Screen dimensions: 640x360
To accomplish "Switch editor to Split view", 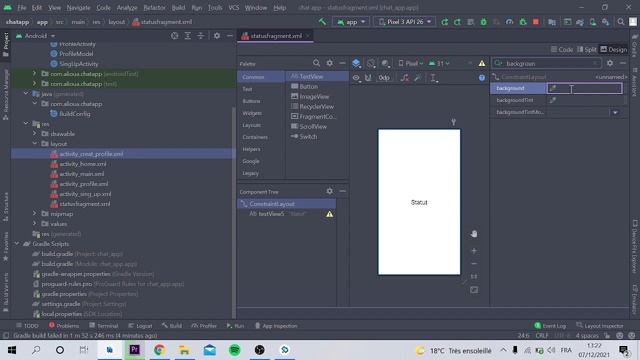I will click(587, 49).
